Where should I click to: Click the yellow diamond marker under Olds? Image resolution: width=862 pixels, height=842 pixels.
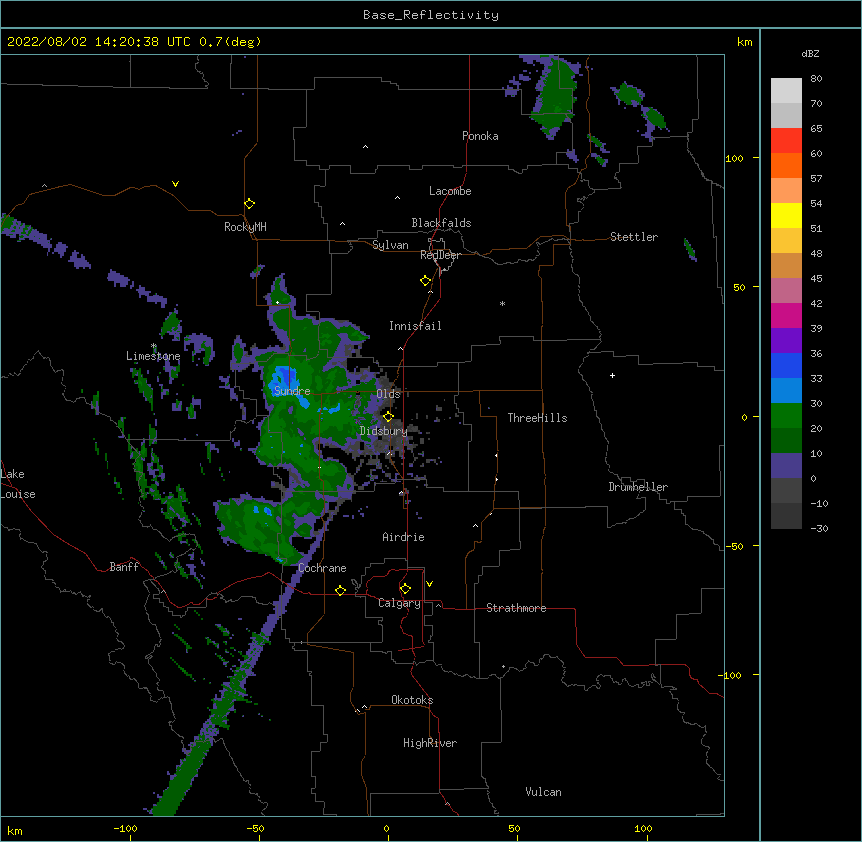388,416
